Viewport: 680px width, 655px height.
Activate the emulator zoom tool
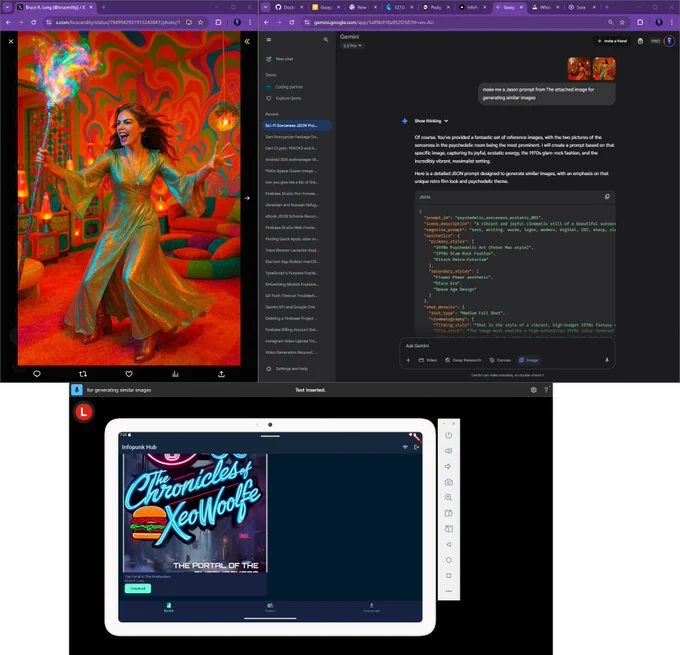[x=448, y=498]
